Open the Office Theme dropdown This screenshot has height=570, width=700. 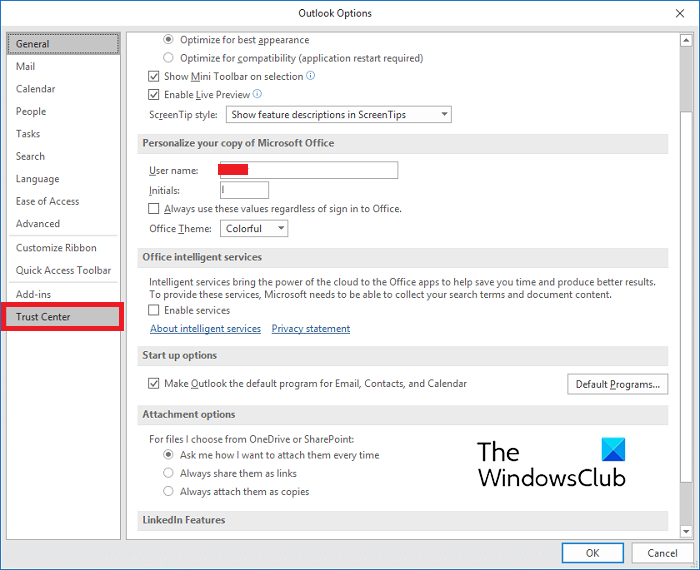click(254, 229)
